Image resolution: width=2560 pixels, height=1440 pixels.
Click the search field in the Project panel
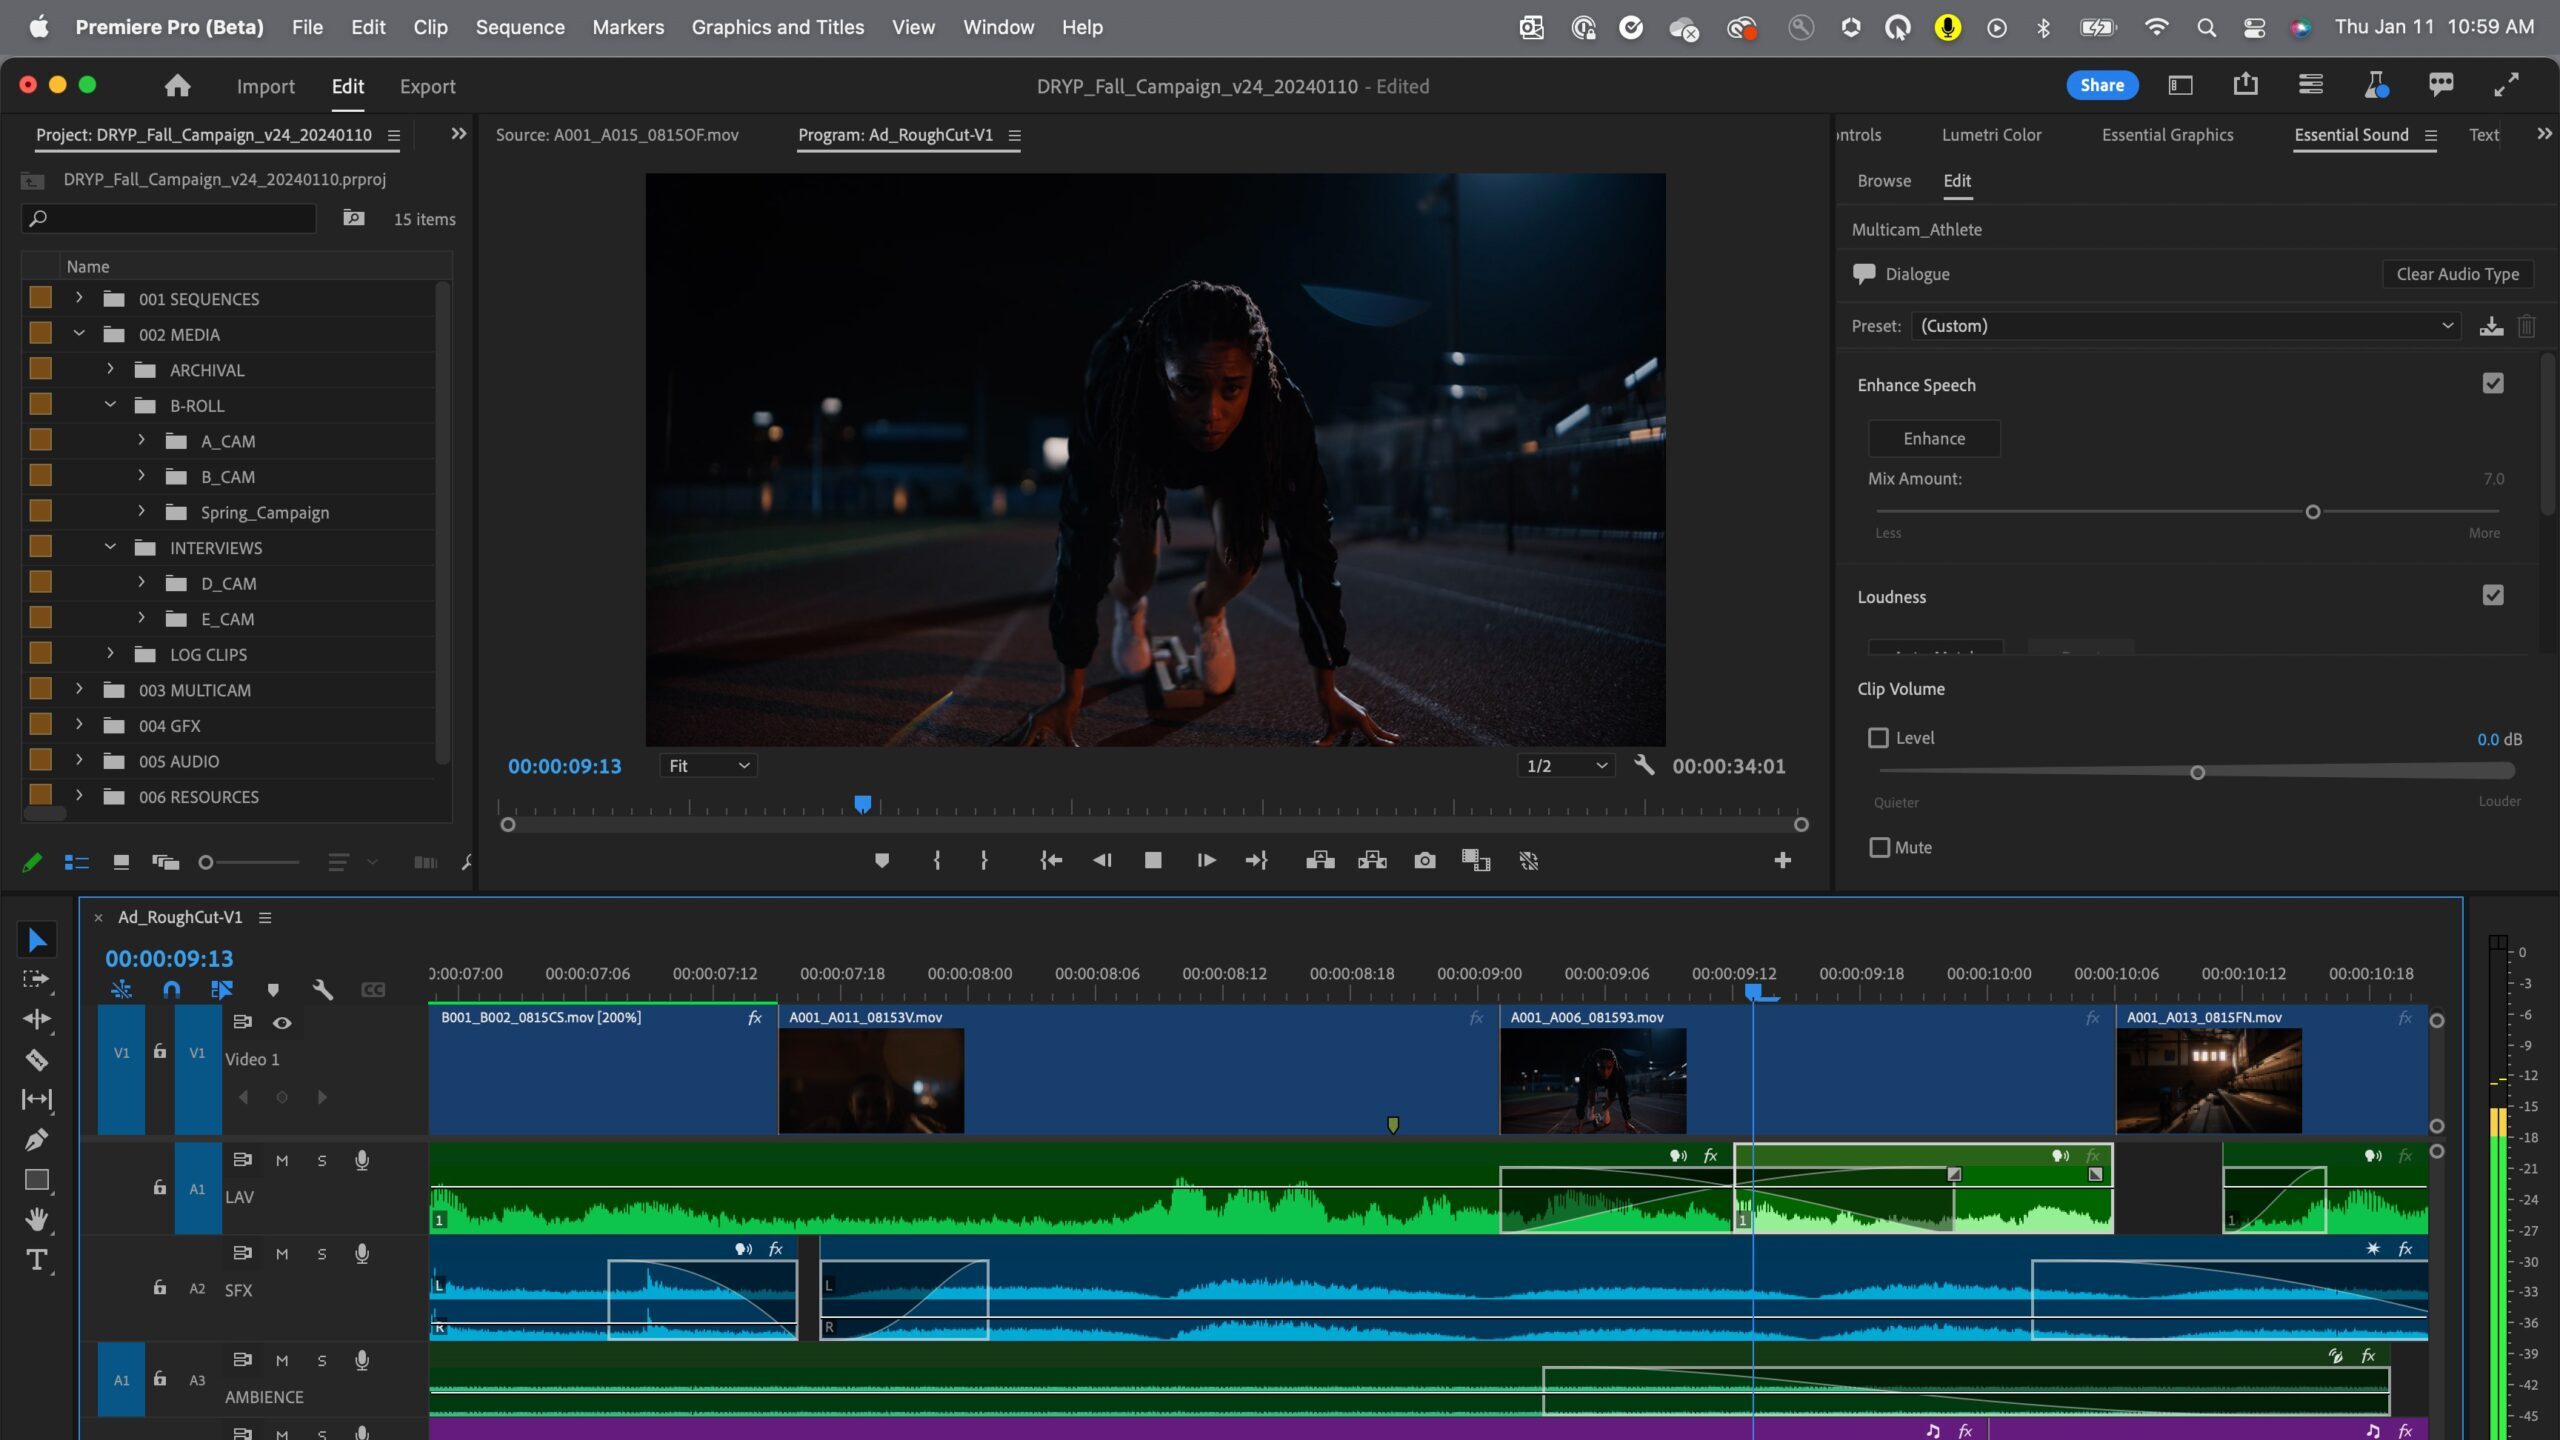click(x=168, y=218)
